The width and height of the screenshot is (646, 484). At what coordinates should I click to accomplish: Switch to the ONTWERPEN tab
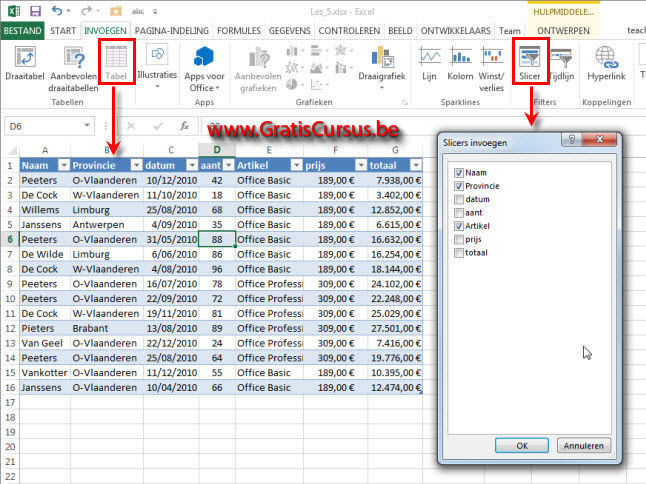(563, 31)
